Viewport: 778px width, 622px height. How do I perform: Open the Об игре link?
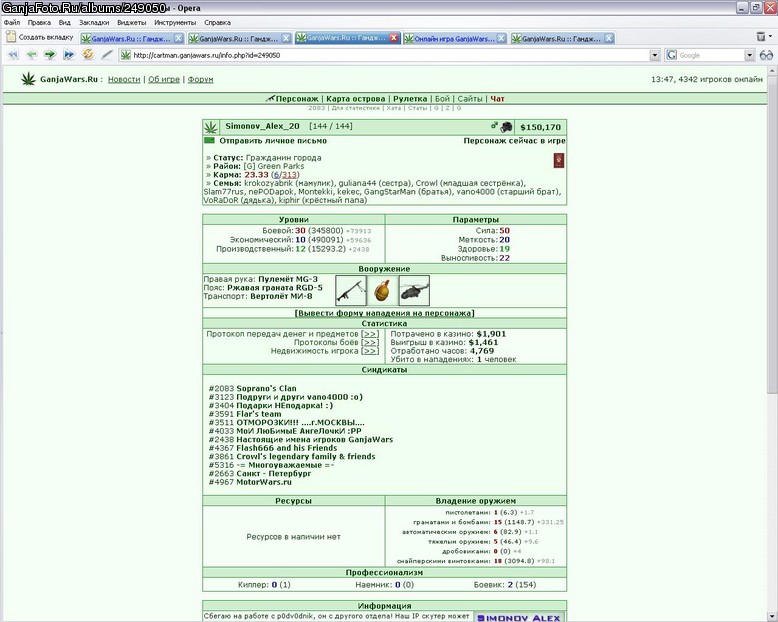click(164, 79)
